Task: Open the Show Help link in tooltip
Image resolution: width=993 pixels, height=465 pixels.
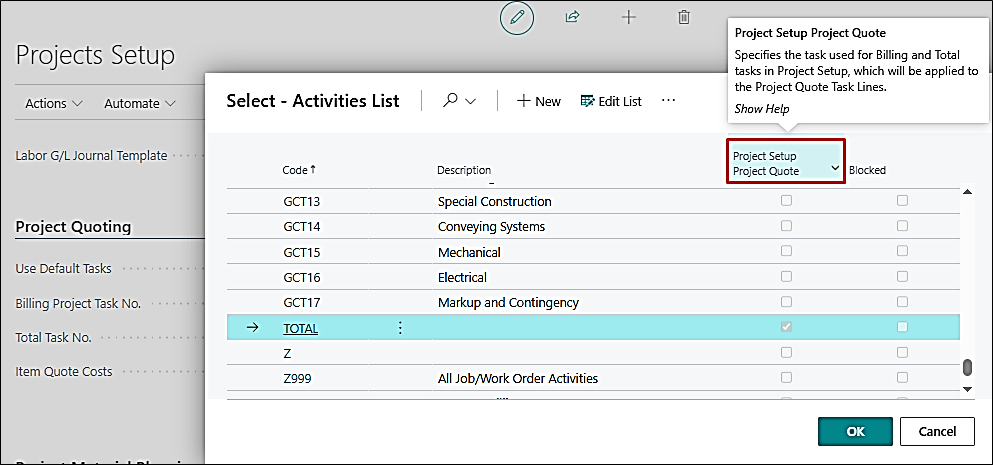Action: pos(761,108)
